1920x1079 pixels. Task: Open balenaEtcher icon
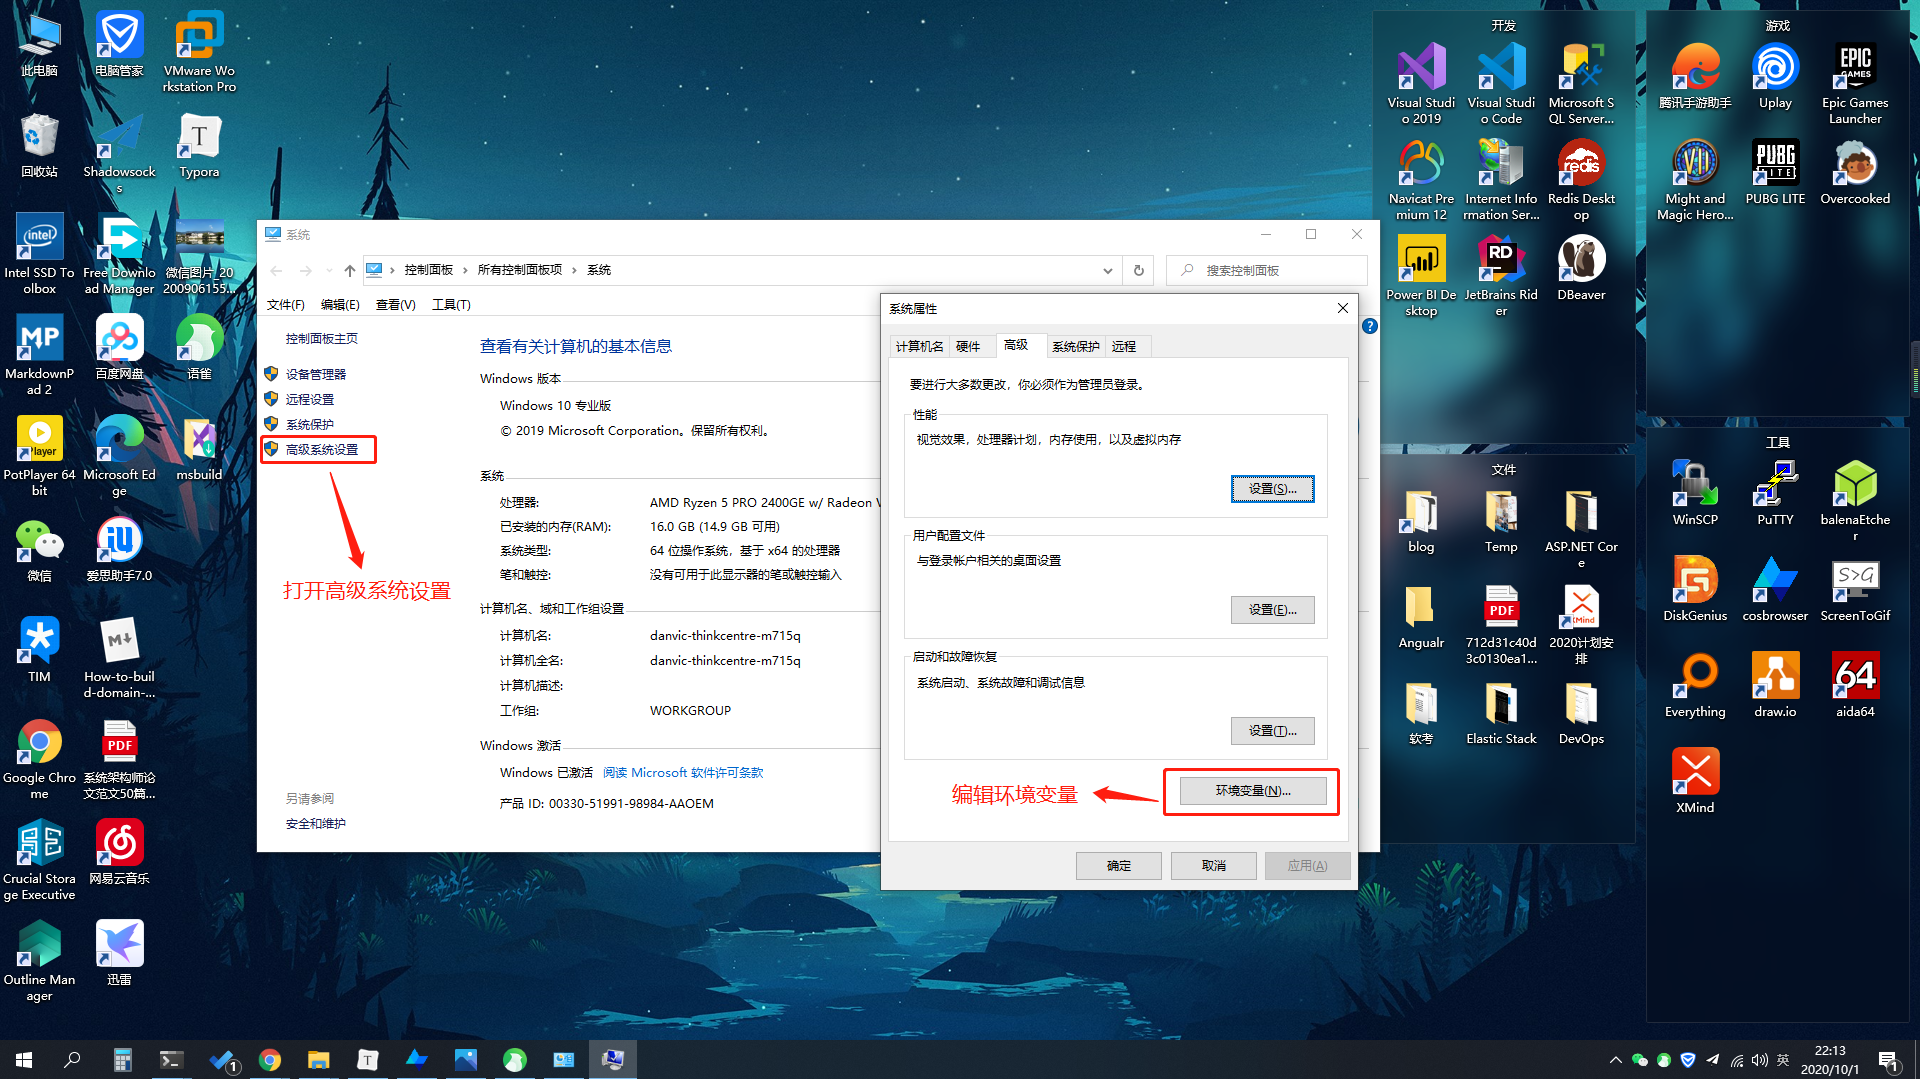click(x=1855, y=501)
